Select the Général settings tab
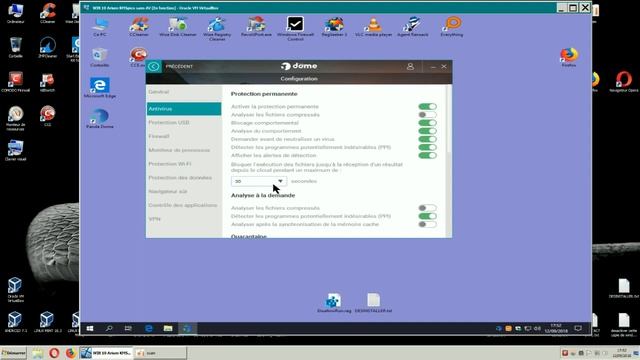This screenshot has width=640, height=360. [184, 92]
